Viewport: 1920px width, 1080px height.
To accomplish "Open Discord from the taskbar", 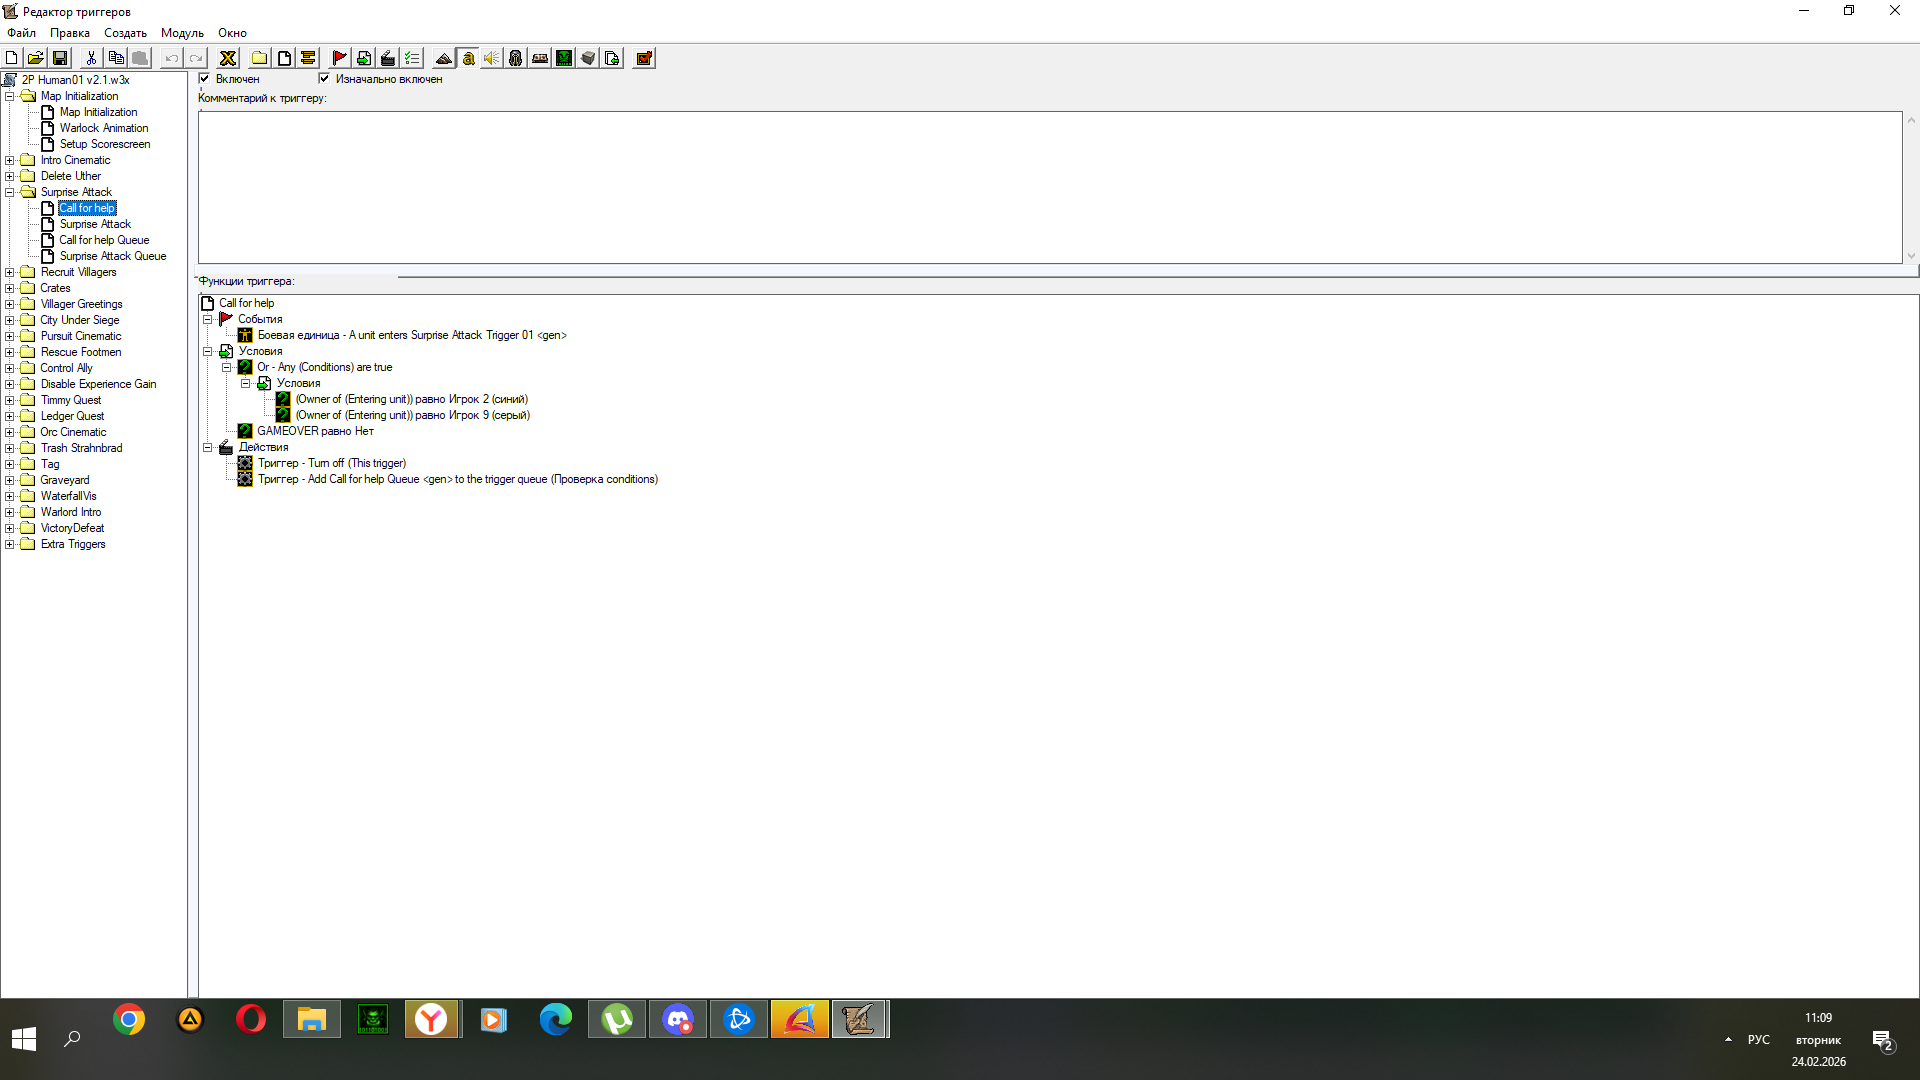I will (x=678, y=1019).
